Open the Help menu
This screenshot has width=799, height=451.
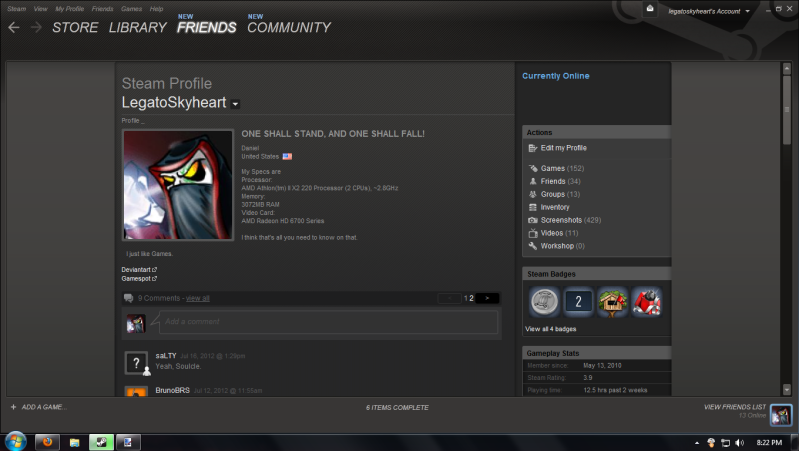(x=156, y=9)
